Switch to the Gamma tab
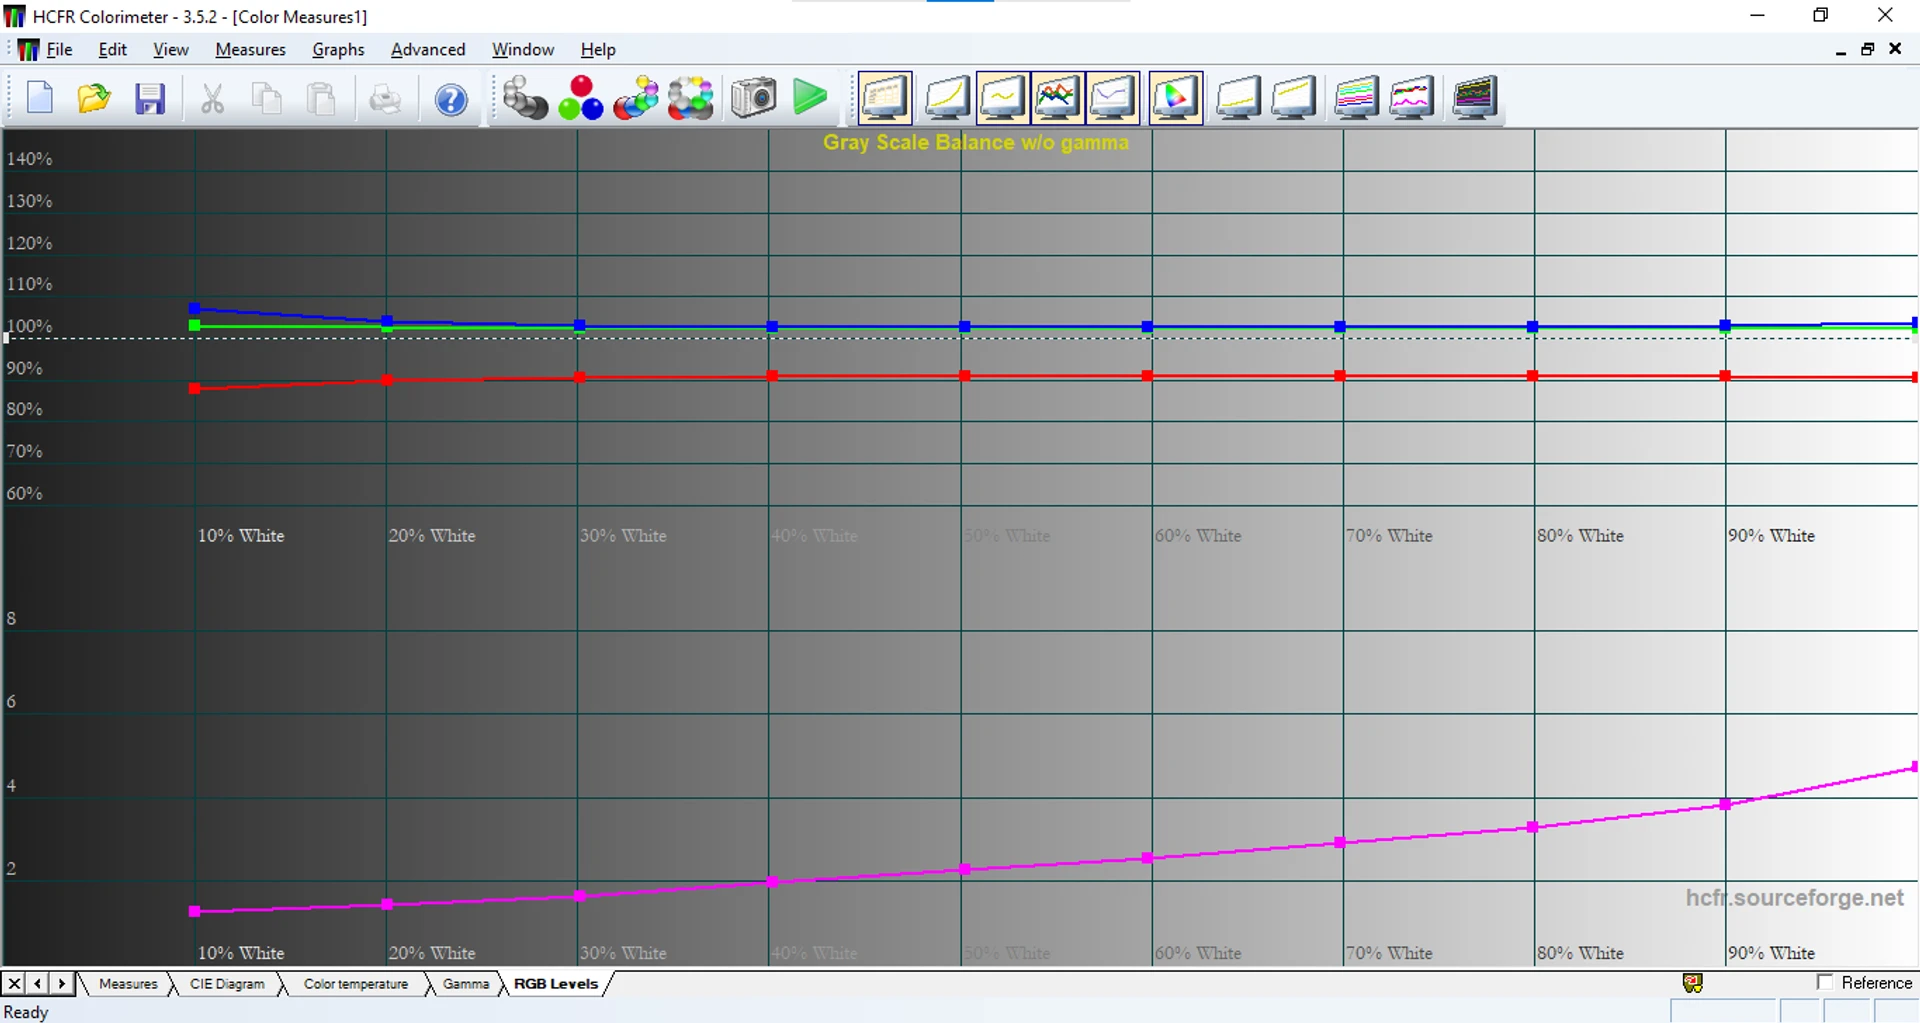 click(x=466, y=984)
